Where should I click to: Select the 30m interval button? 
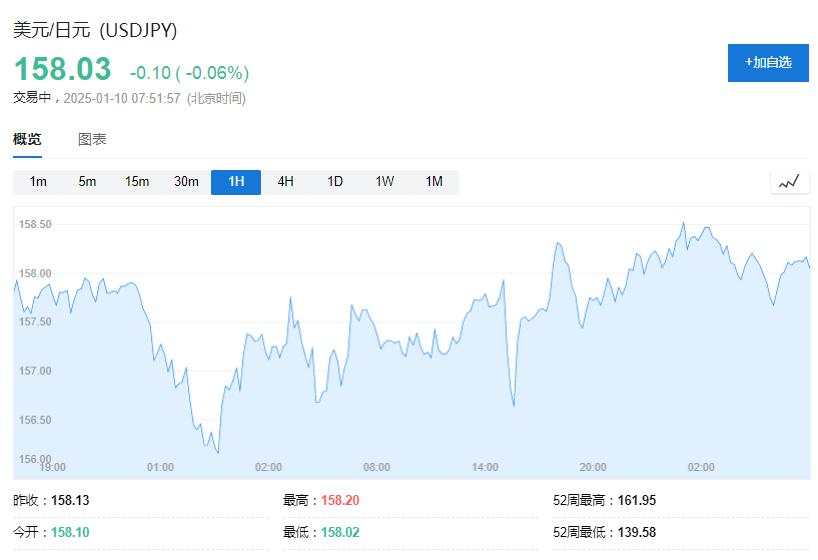coord(186,182)
